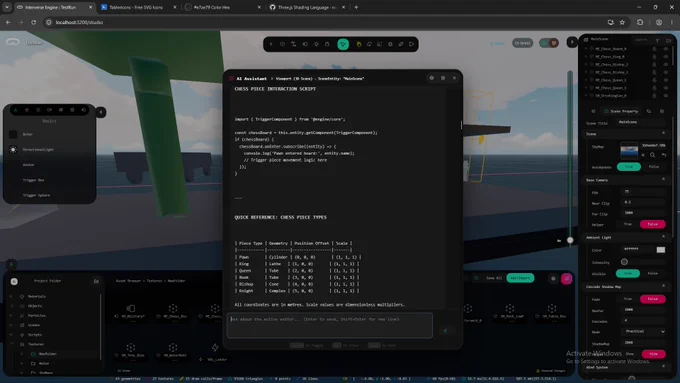Open the Mode dropdown showing Practical
This screenshot has width=680, height=383.
[x=644, y=331]
